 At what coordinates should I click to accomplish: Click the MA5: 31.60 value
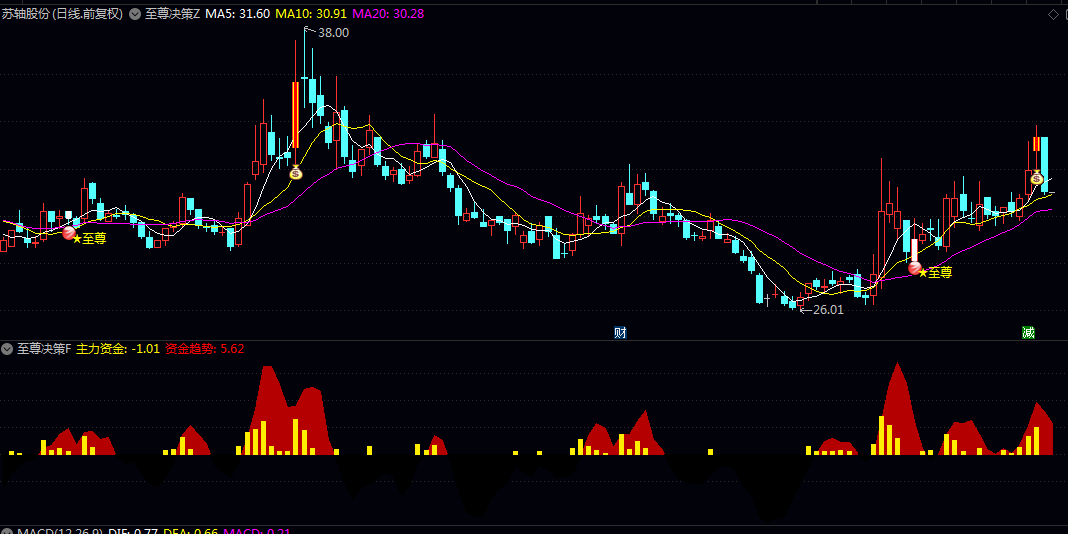pyautogui.click(x=238, y=14)
